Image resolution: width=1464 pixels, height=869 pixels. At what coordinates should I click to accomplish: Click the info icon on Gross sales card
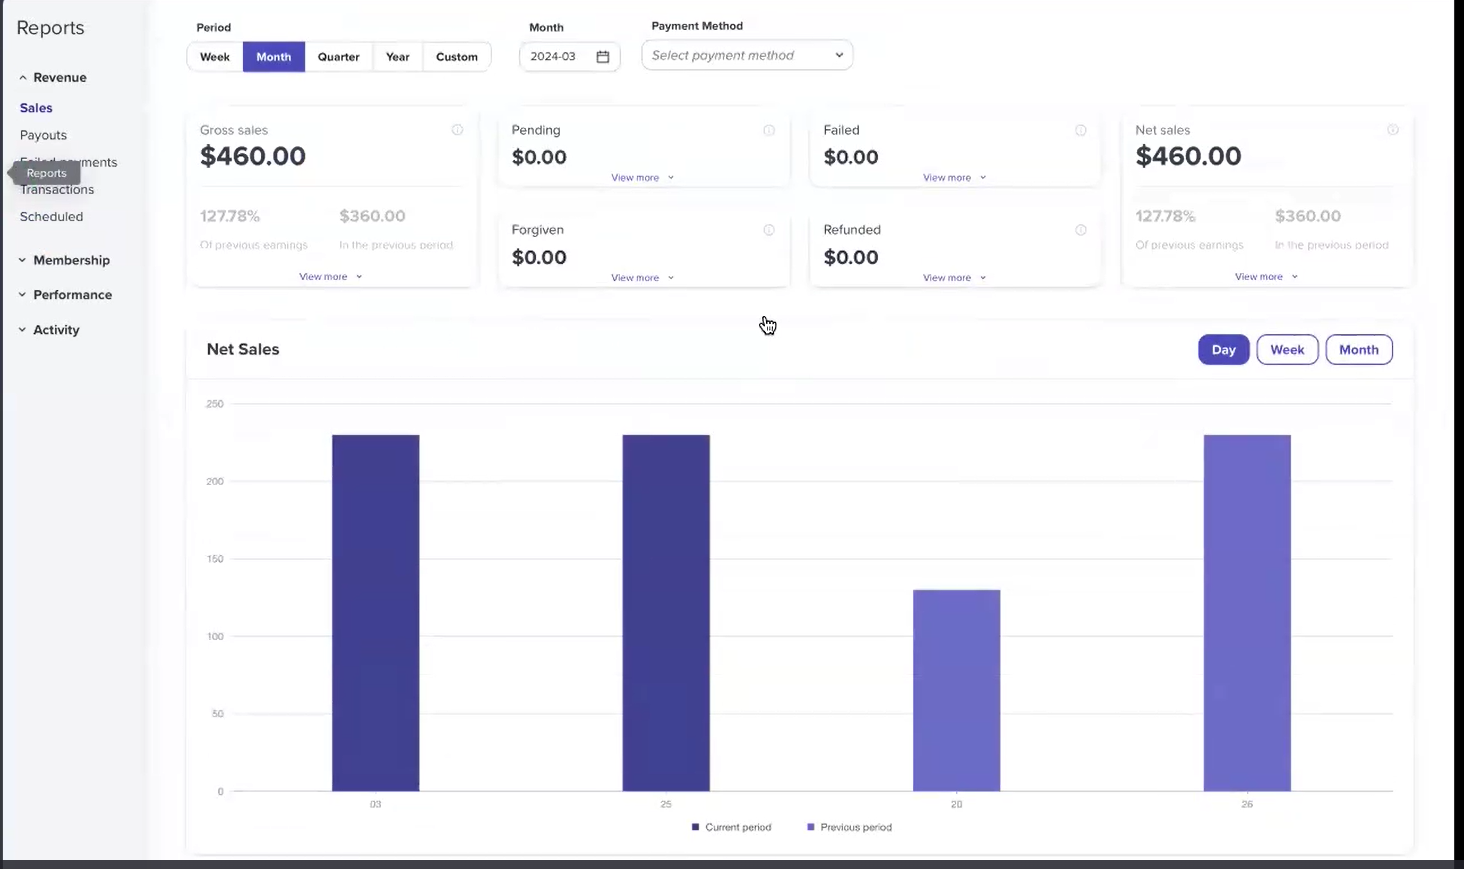coord(457,130)
